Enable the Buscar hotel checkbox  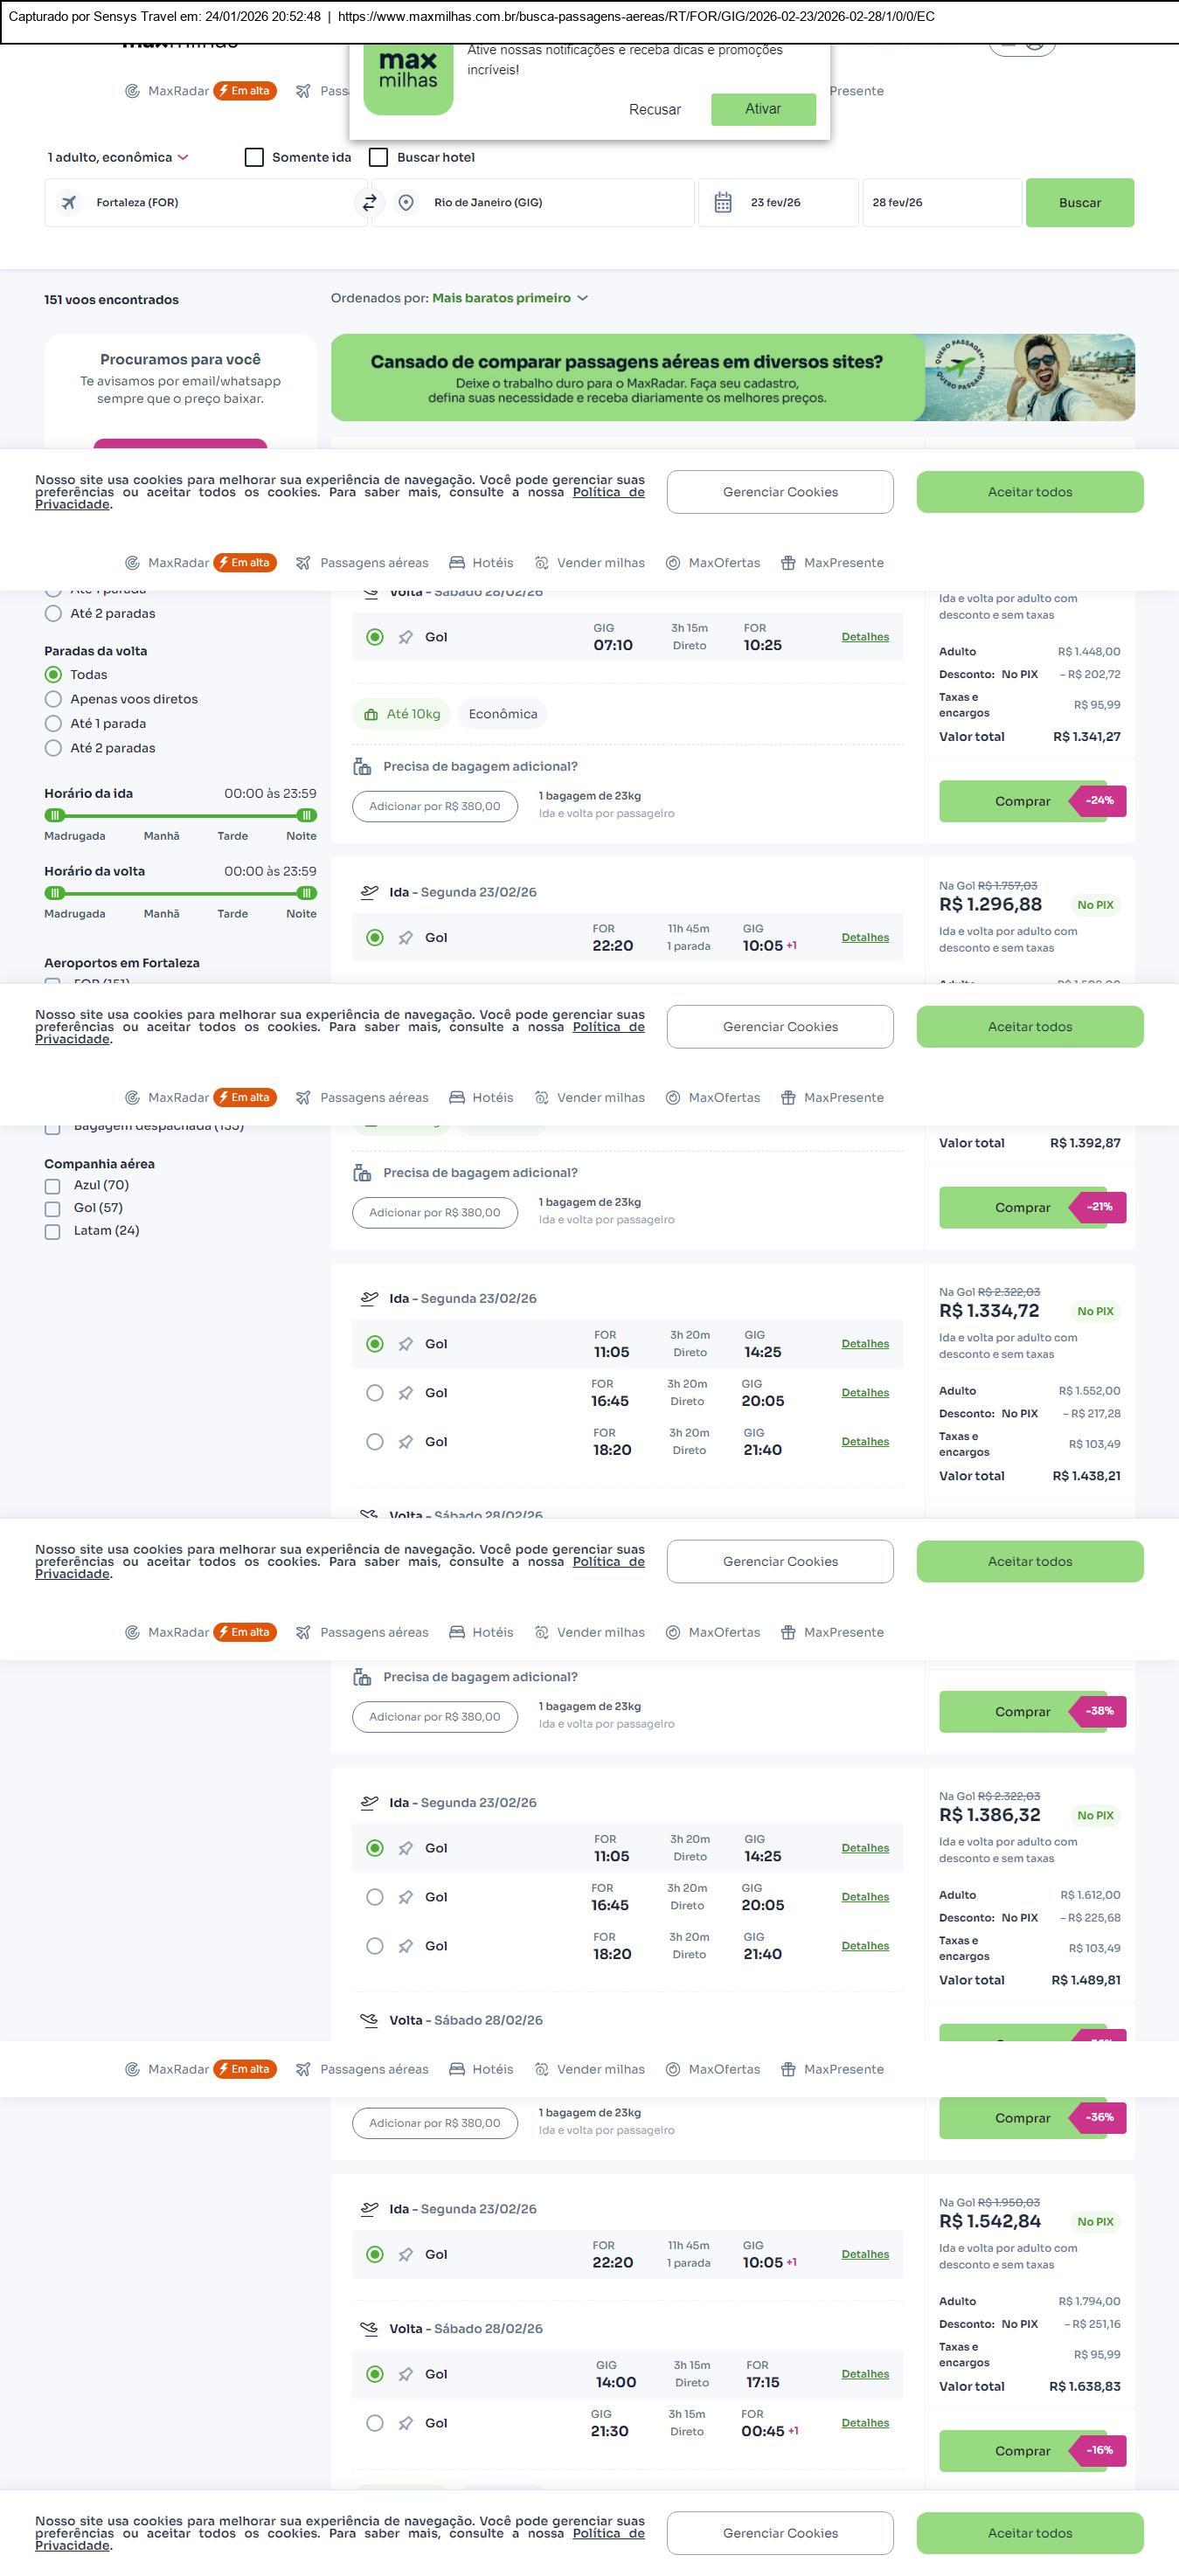pyautogui.click(x=379, y=158)
